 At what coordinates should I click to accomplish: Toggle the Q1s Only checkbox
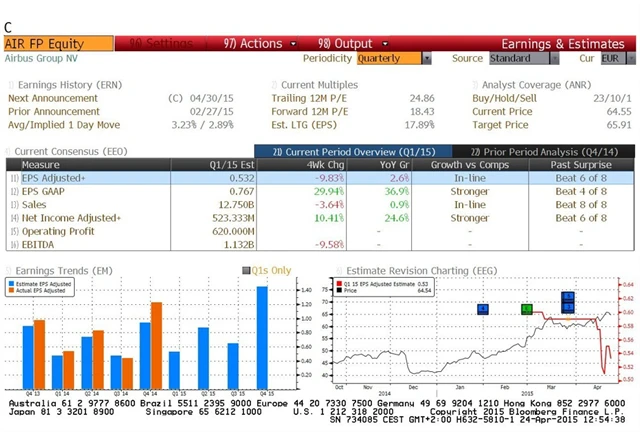[x=246, y=270]
